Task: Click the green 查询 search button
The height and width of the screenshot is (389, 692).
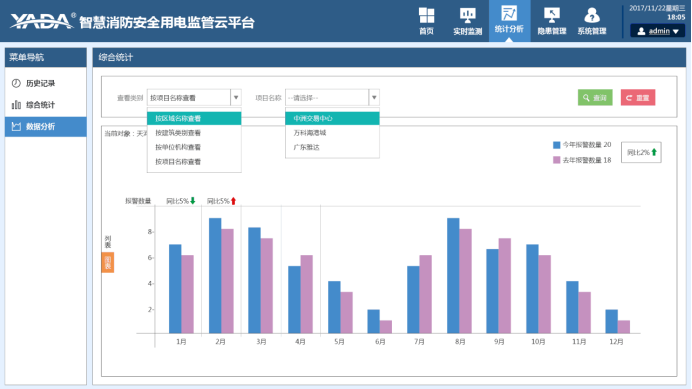Action: point(595,98)
